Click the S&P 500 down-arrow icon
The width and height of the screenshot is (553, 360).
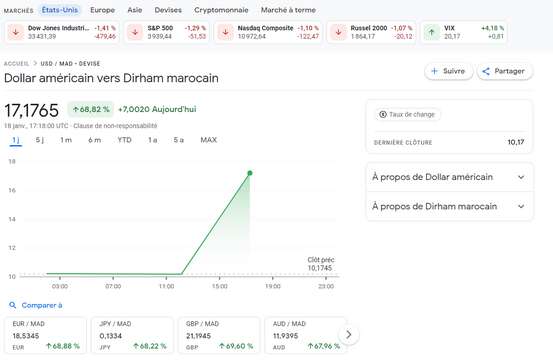(x=135, y=32)
